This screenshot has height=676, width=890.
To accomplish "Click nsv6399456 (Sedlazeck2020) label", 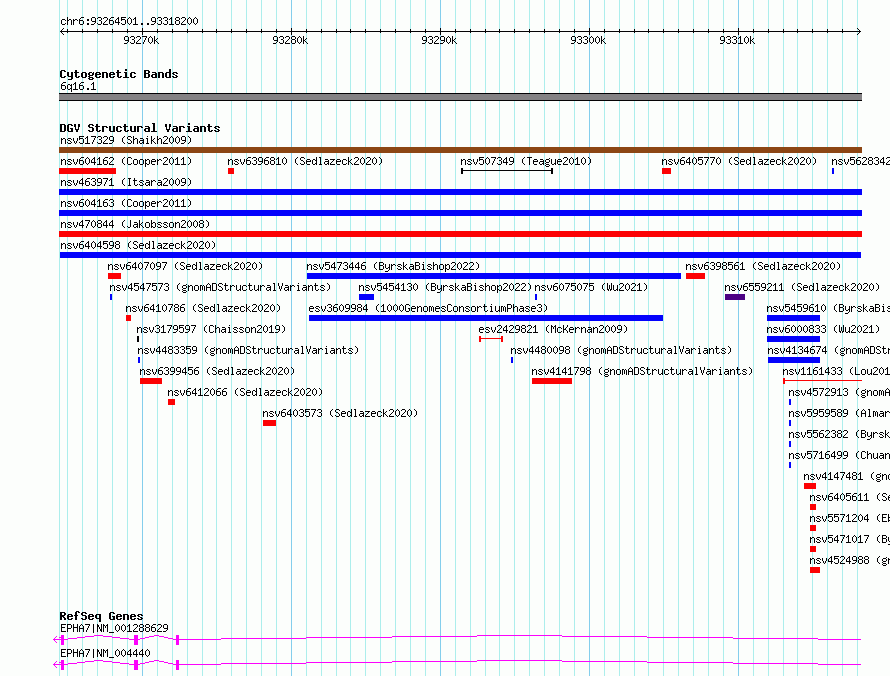I will coord(217,371).
